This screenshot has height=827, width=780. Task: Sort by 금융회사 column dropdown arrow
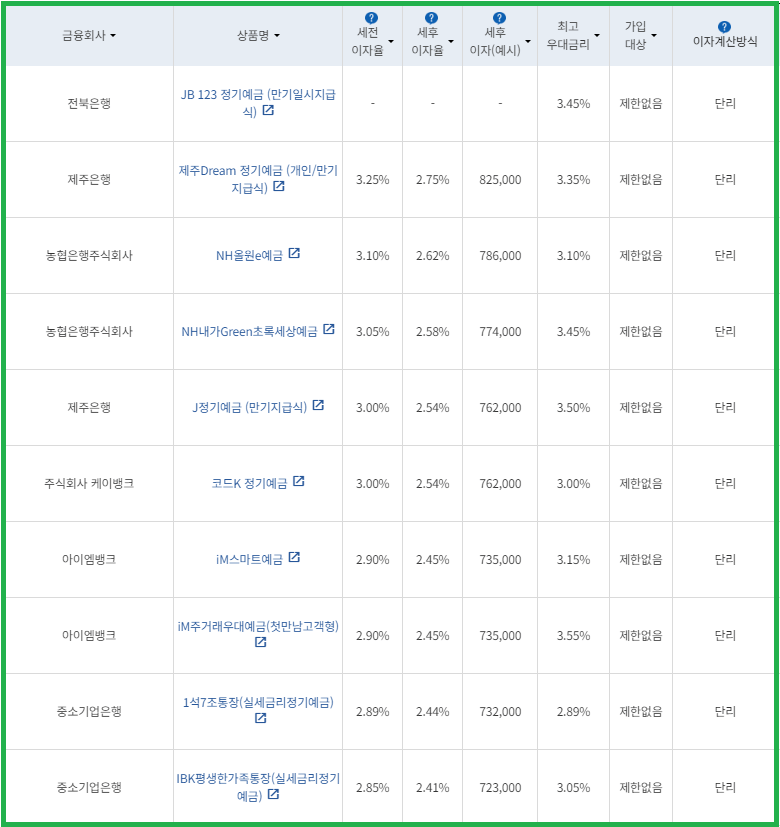113,36
